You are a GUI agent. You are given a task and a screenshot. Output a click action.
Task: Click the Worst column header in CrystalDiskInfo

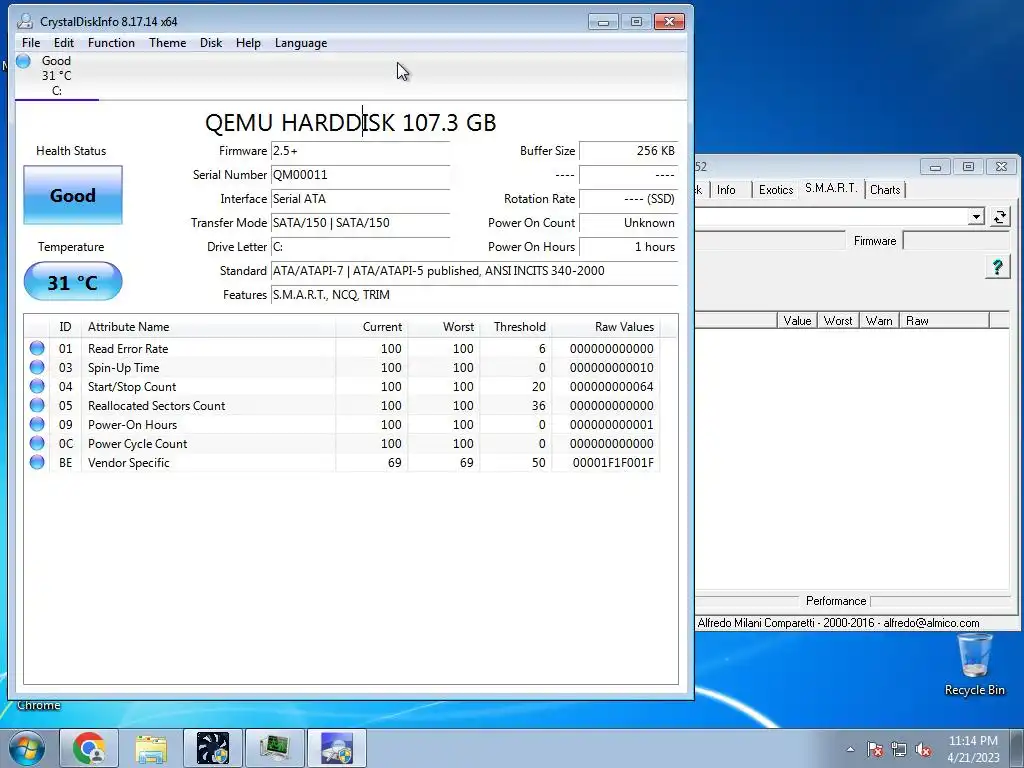coord(444,327)
